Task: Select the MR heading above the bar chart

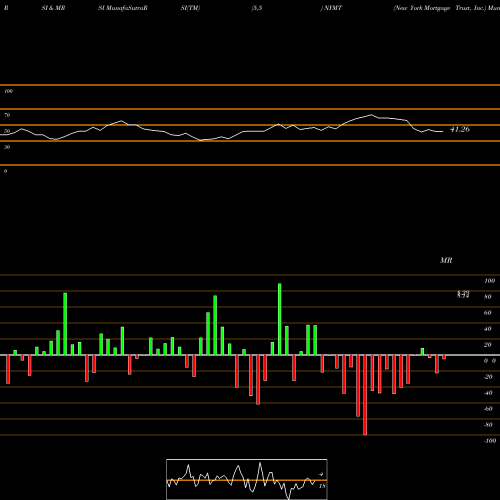Action: [446, 260]
